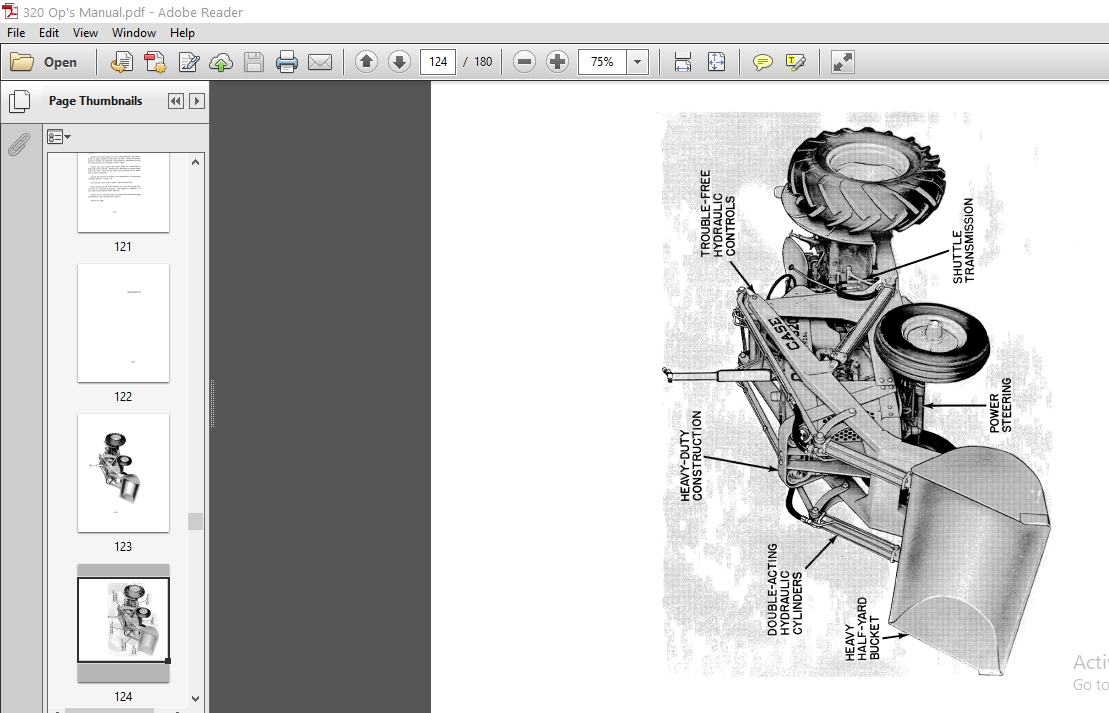
Task: Open the Window menu
Action: point(134,33)
